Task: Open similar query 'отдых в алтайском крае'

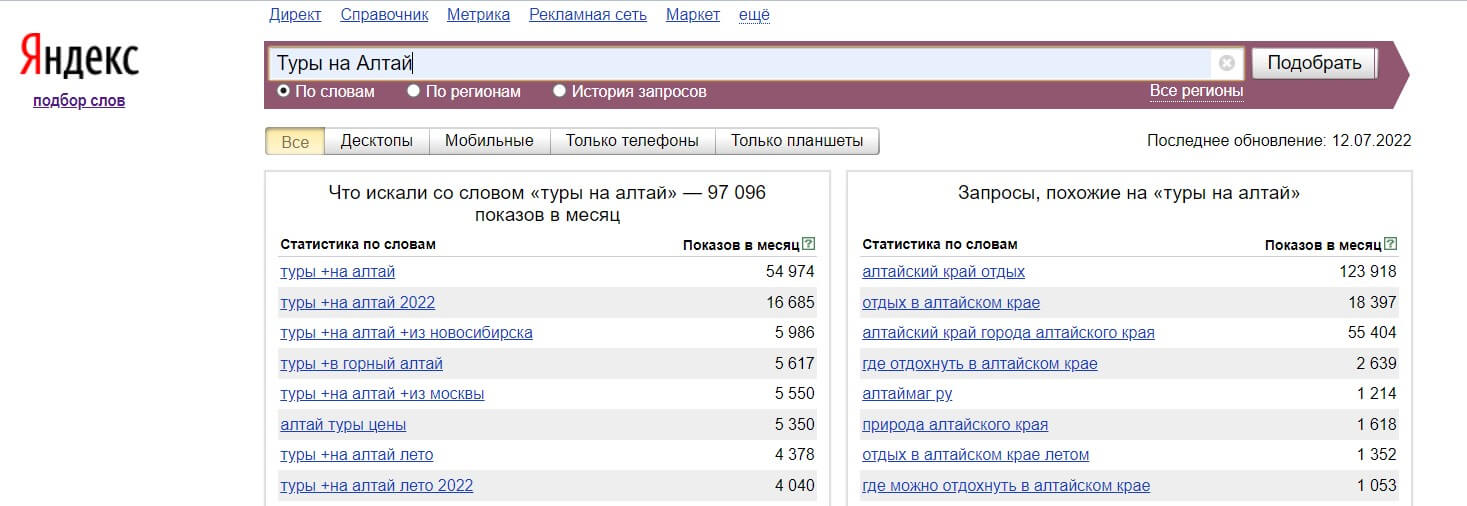Action: tap(951, 302)
